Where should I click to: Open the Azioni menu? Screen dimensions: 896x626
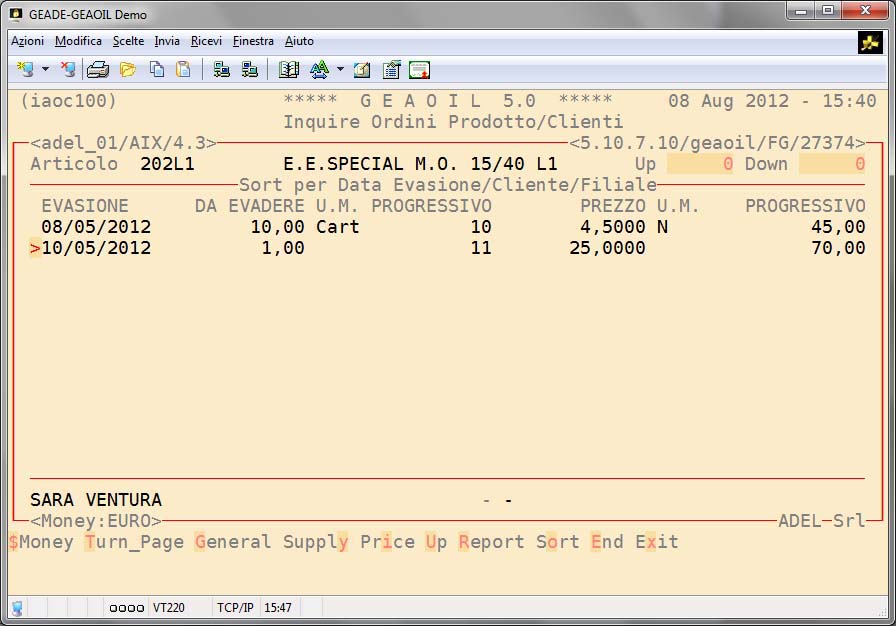point(27,41)
